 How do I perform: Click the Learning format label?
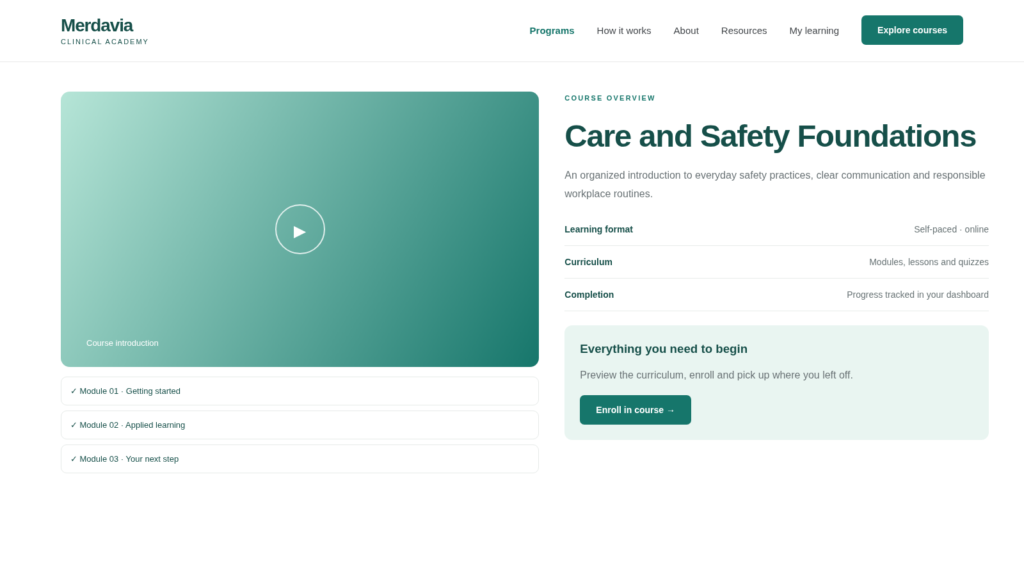[x=598, y=229]
